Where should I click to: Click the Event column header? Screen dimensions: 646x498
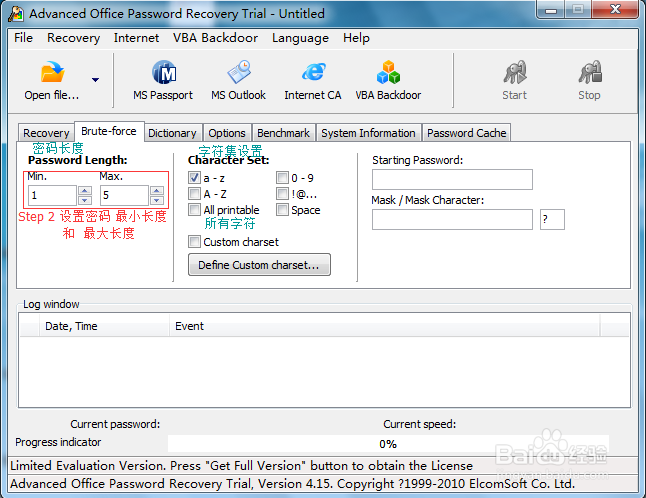(384, 326)
